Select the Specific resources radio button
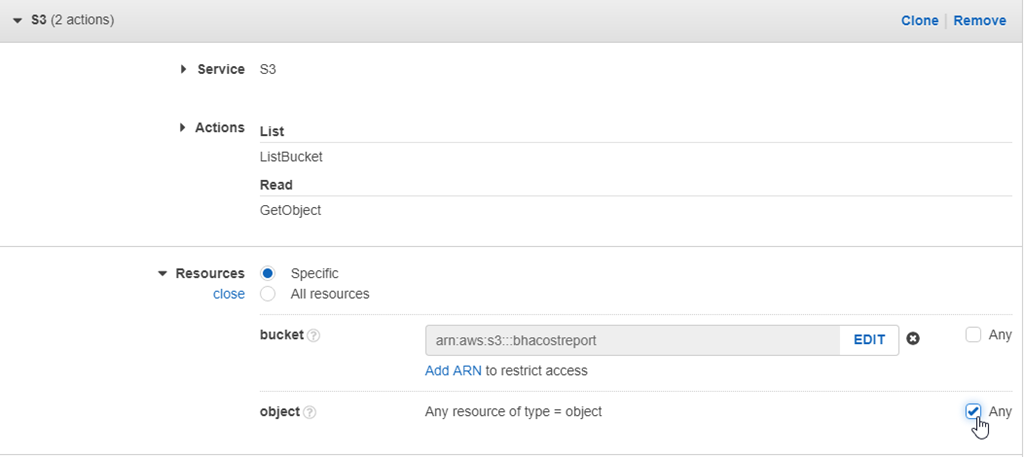 (x=268, y=273)
